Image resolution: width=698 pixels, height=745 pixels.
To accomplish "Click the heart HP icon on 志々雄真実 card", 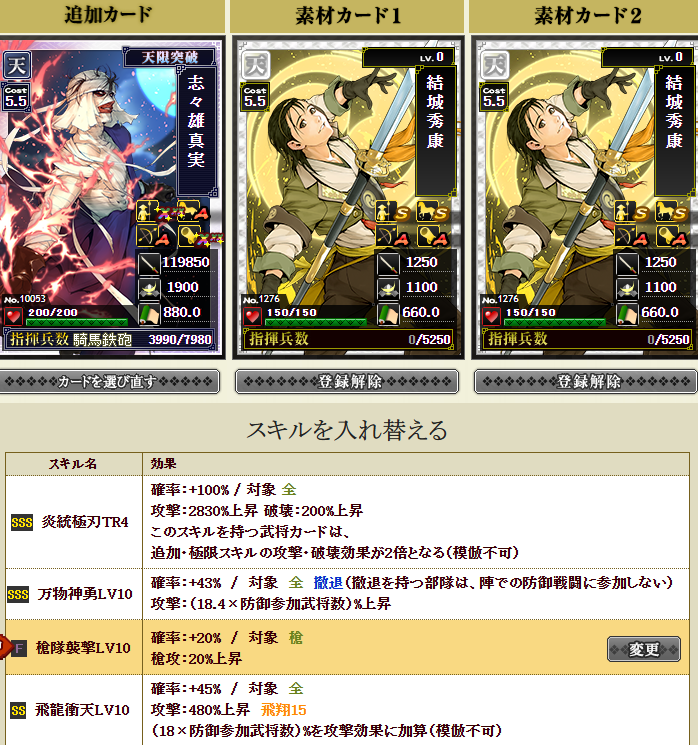I will [x=13, y=316].
